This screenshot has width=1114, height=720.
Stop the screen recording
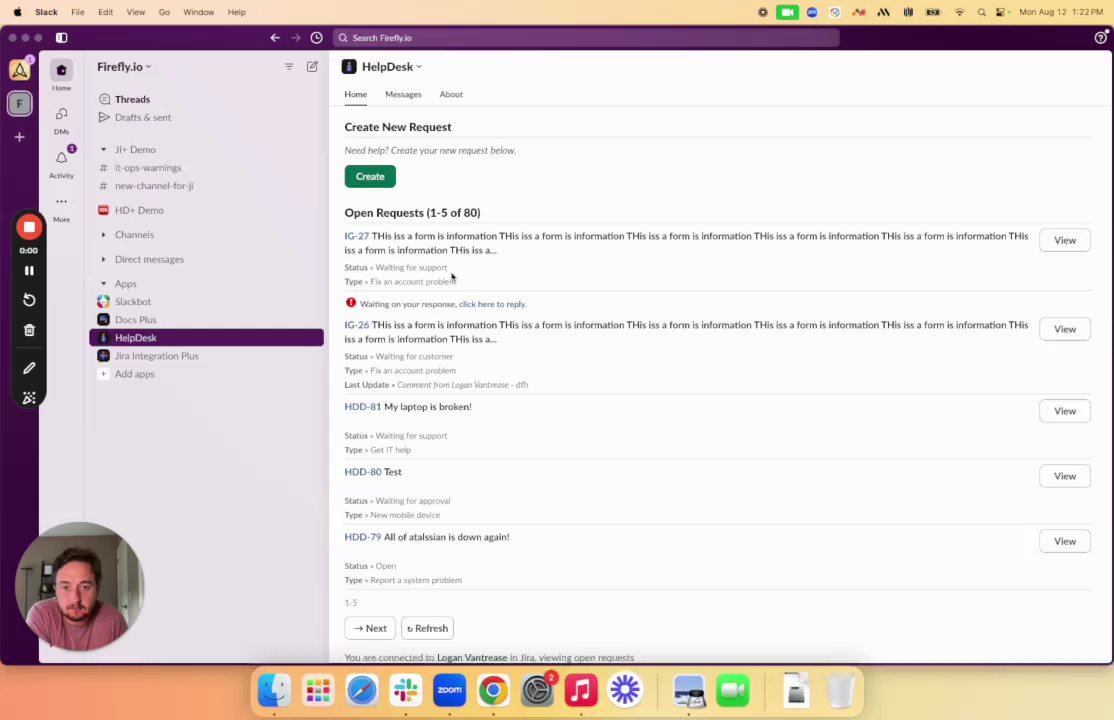(29, 227)
